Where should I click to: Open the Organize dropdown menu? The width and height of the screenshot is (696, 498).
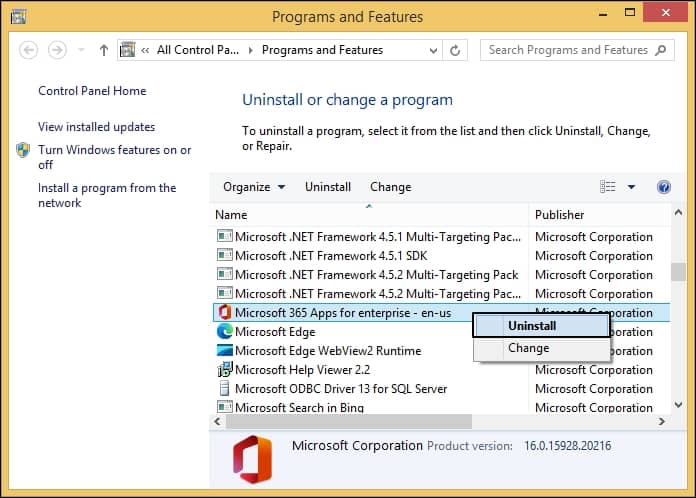tap(254, 187)
